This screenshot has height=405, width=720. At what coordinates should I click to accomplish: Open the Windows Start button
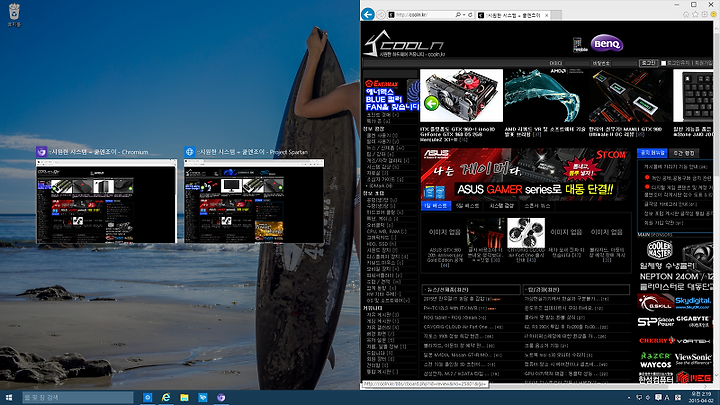9,398
